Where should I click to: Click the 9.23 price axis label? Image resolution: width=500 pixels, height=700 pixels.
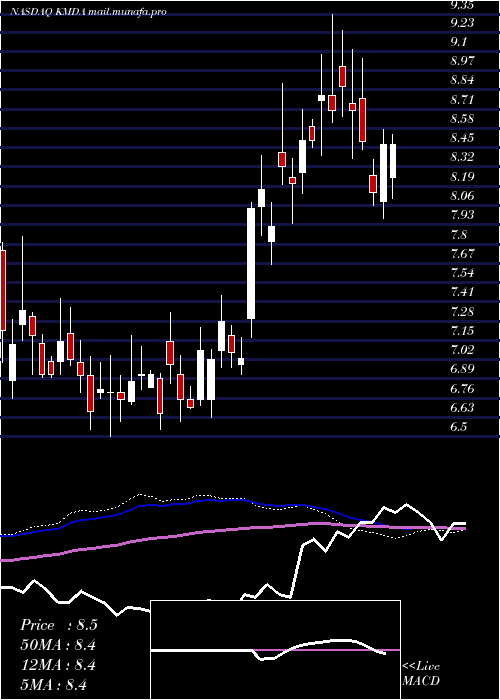[x=462, y=22]
